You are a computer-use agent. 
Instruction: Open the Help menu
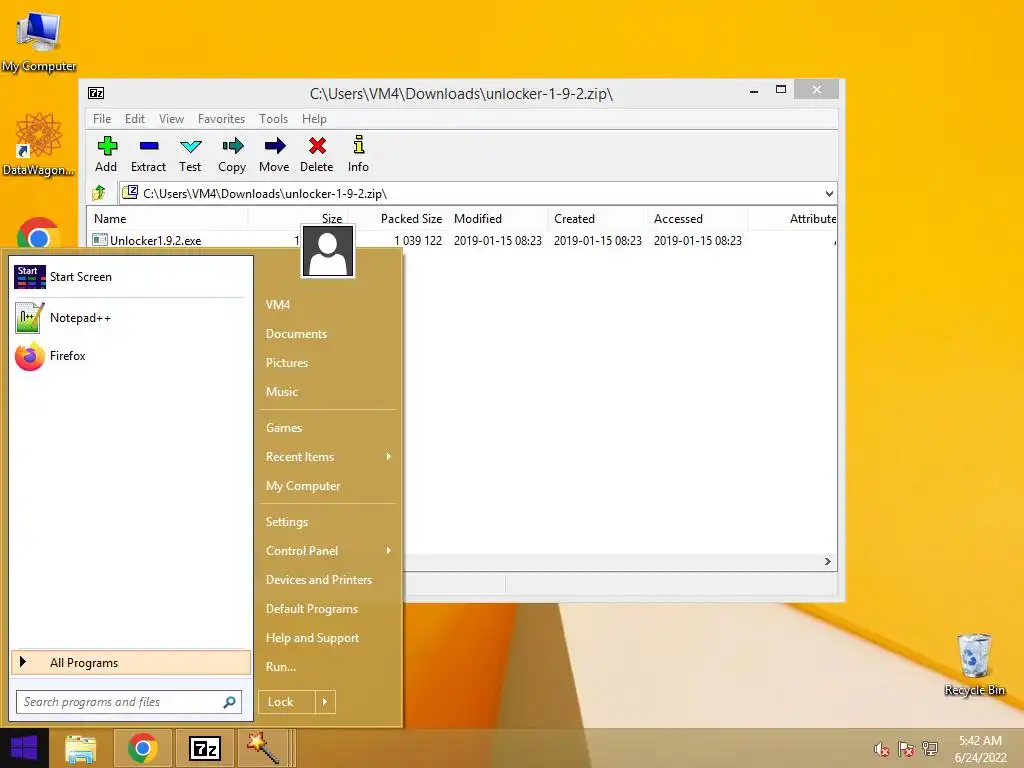point(314,119)
